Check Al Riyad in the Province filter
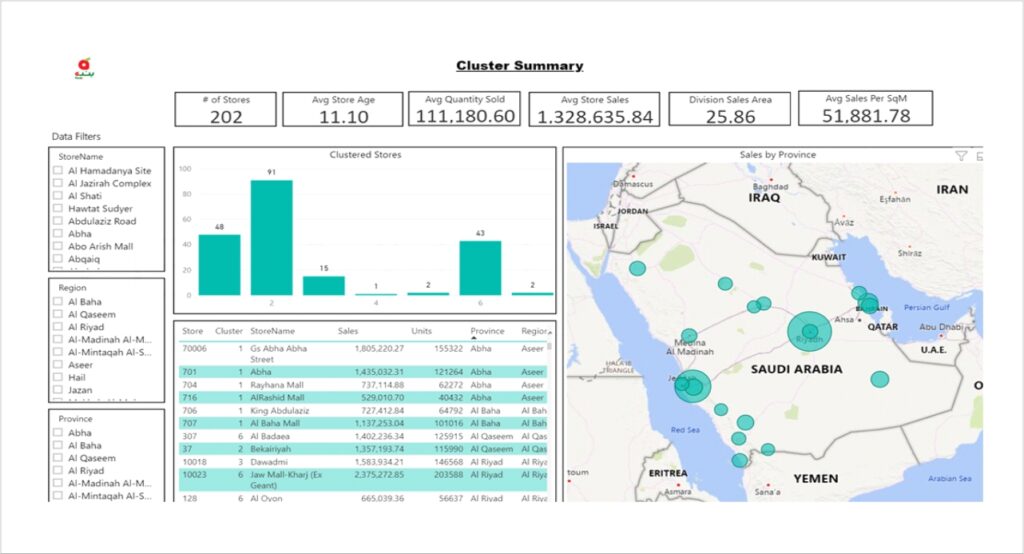The height and width of the screenshot is (554, 1024). pyautogui.click(x=58, y=470)
